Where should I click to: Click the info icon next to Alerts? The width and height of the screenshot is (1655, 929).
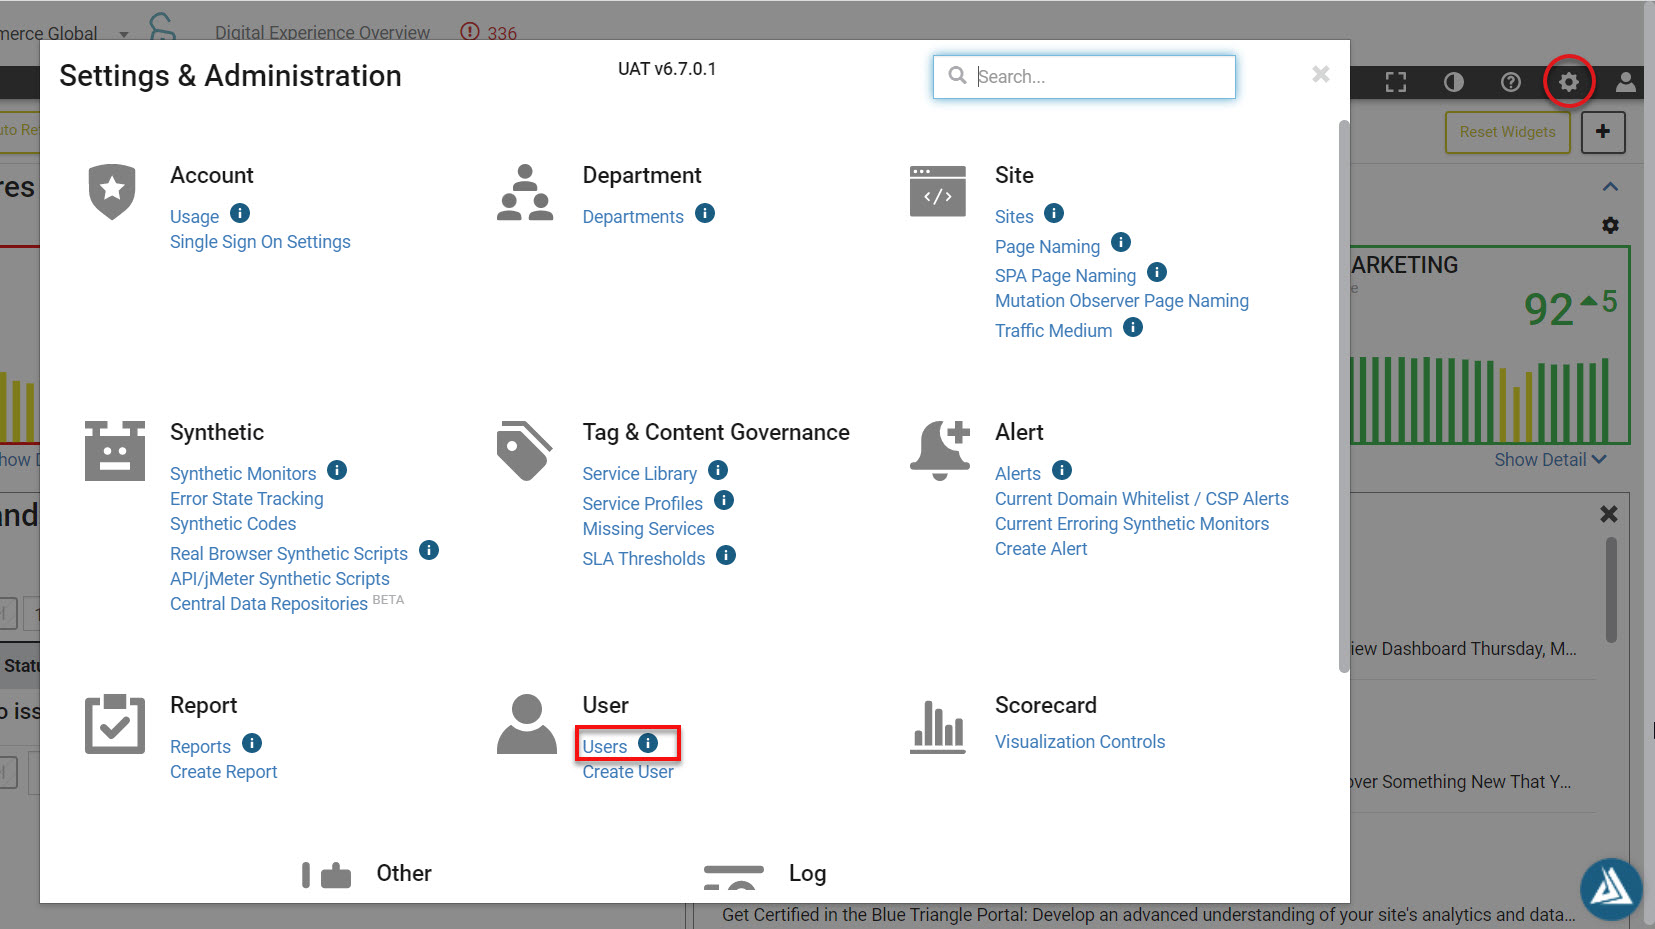point(1062,470)
